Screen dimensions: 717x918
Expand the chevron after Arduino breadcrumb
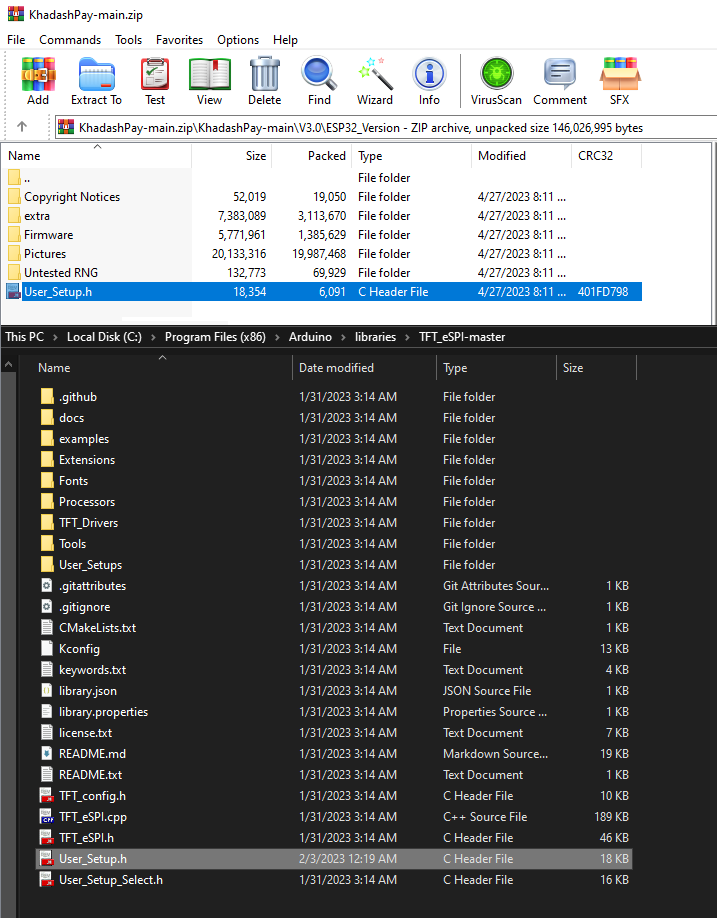point(343,337)
